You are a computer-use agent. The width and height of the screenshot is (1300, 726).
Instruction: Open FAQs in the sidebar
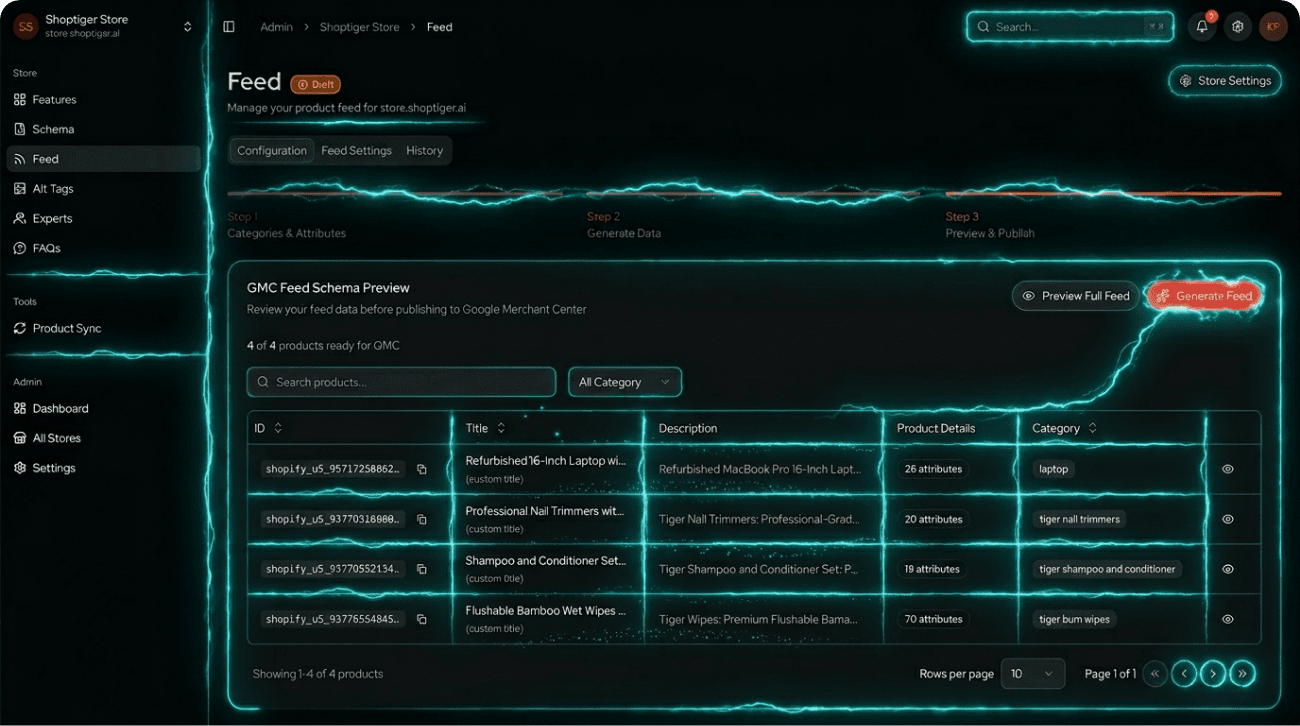tap(103, 248)
